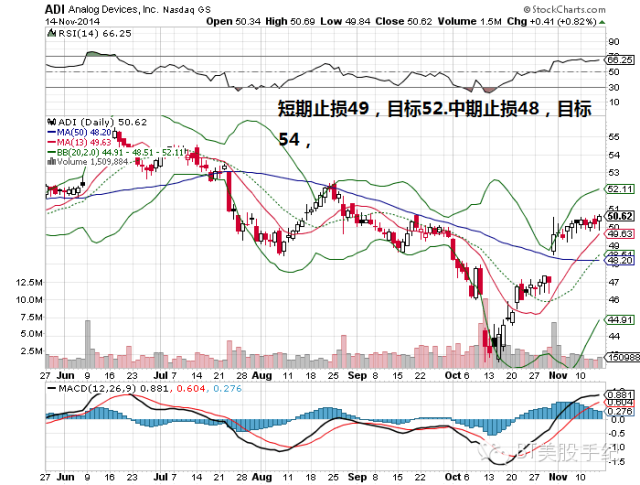Click the candlestick icon beside ADI (Daily)

(52, 122)
